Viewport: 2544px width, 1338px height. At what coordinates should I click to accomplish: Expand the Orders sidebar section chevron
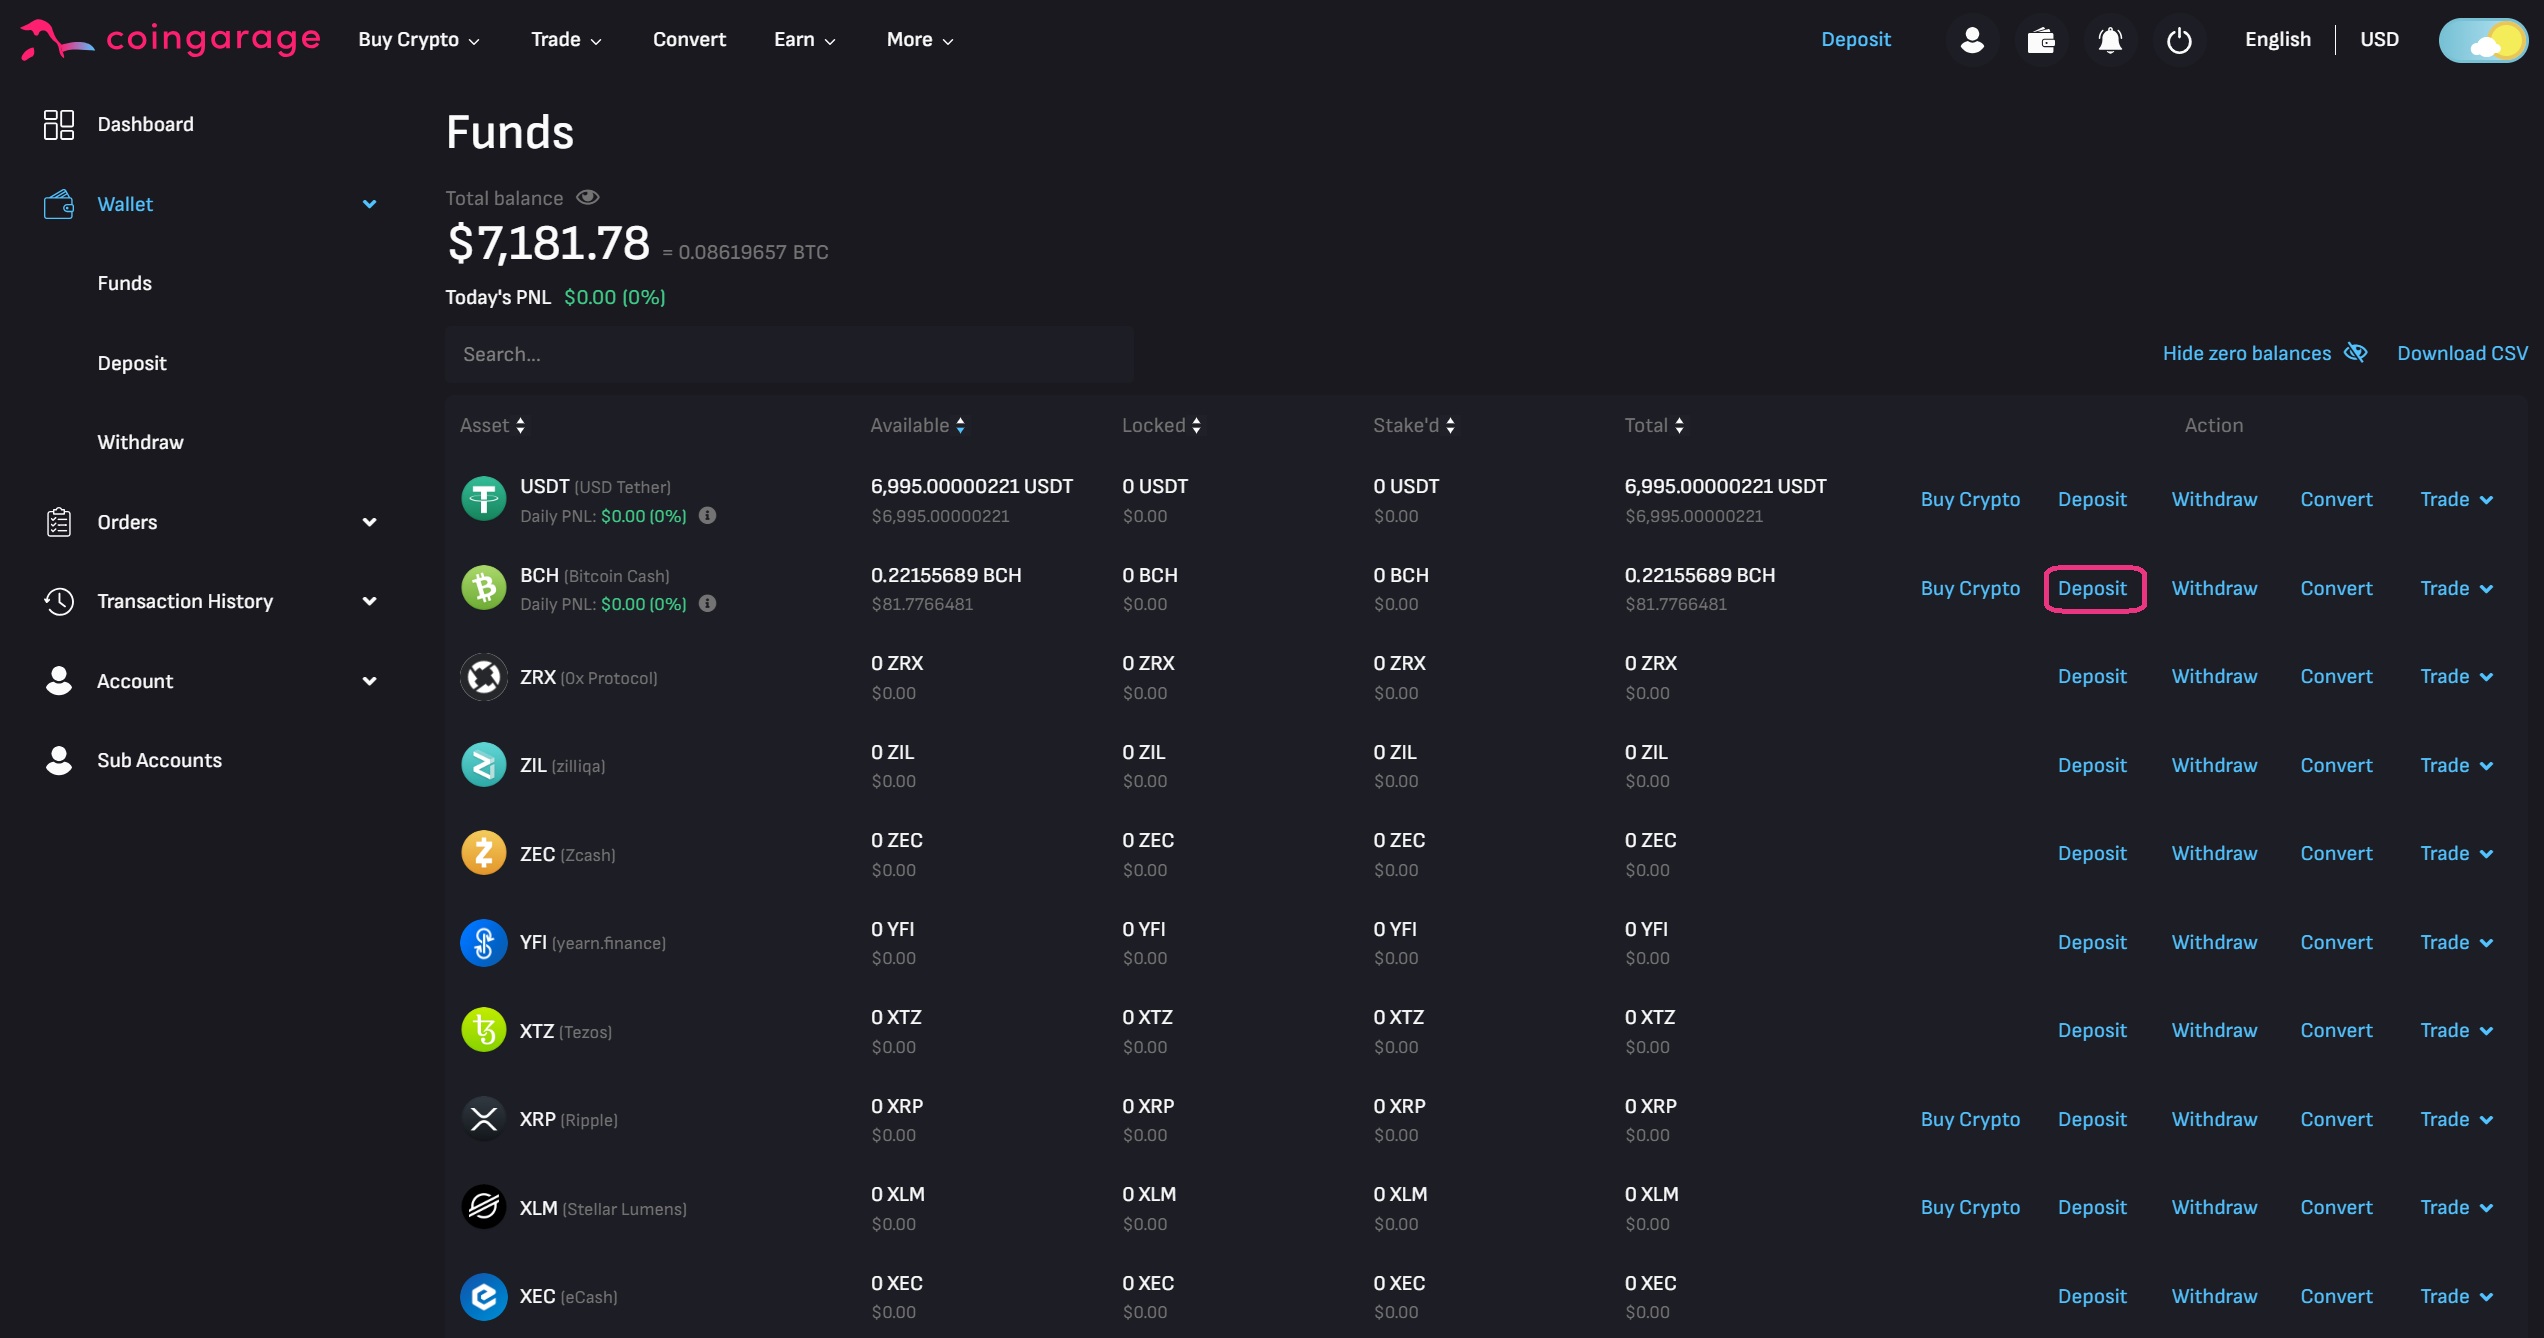pos(369,522)
